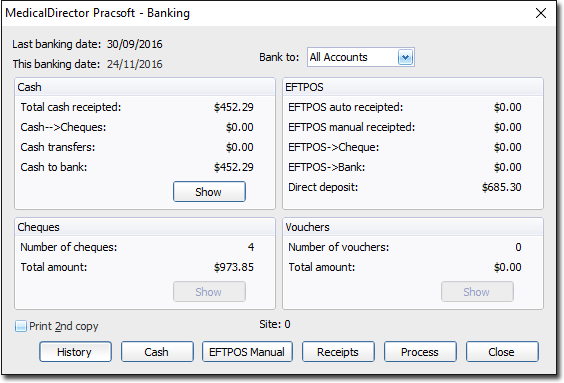Click the Cash button at bottom
Image resolution: width=564 pixels, height=383 pixels.
[157, 352]
